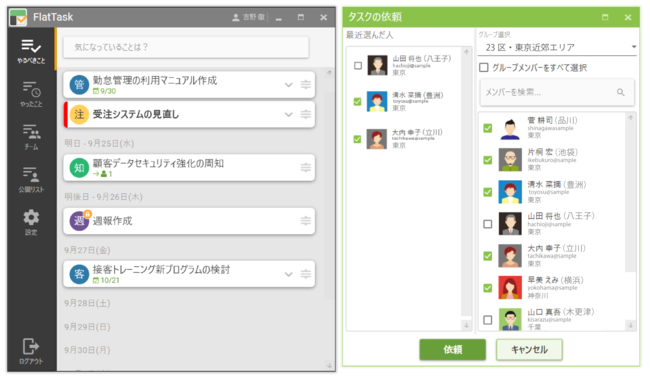Uncheck 清水 菜摘 (豊洲) in group list
This screenshot has width=650, height=378.
click(x=488, y=192)
